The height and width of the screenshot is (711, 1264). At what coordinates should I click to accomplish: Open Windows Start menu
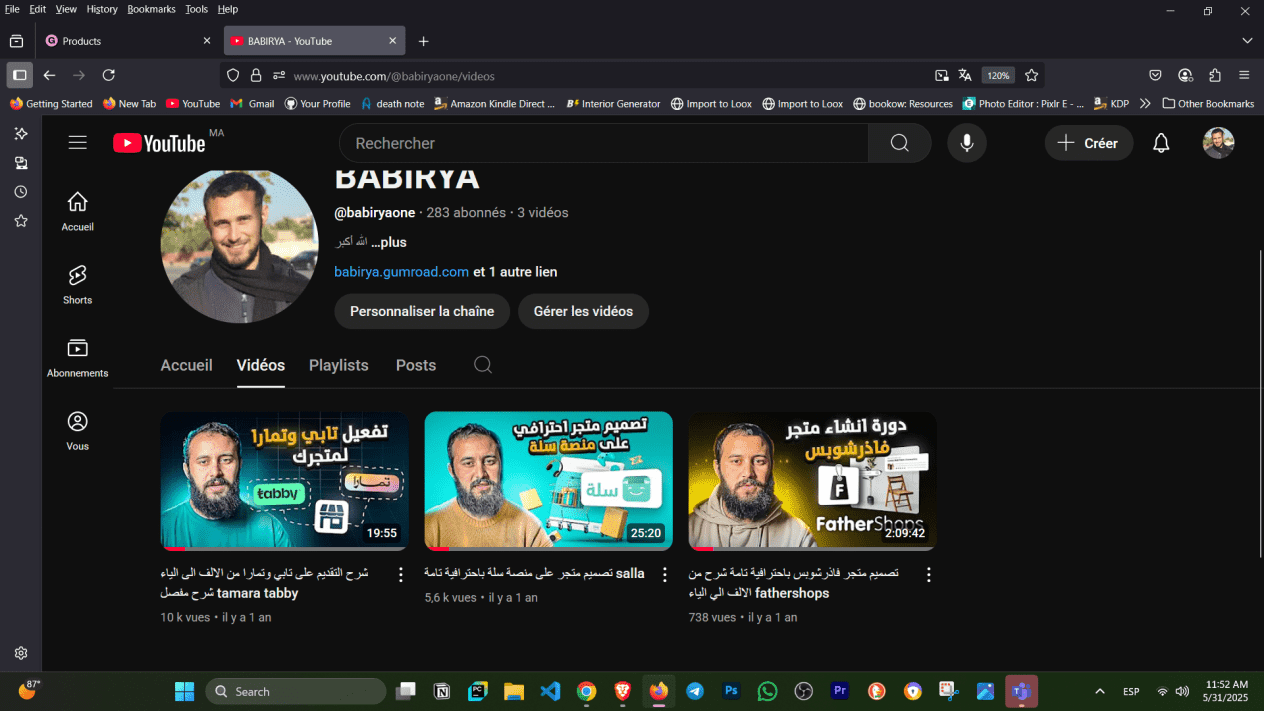[x=185, y=691]
